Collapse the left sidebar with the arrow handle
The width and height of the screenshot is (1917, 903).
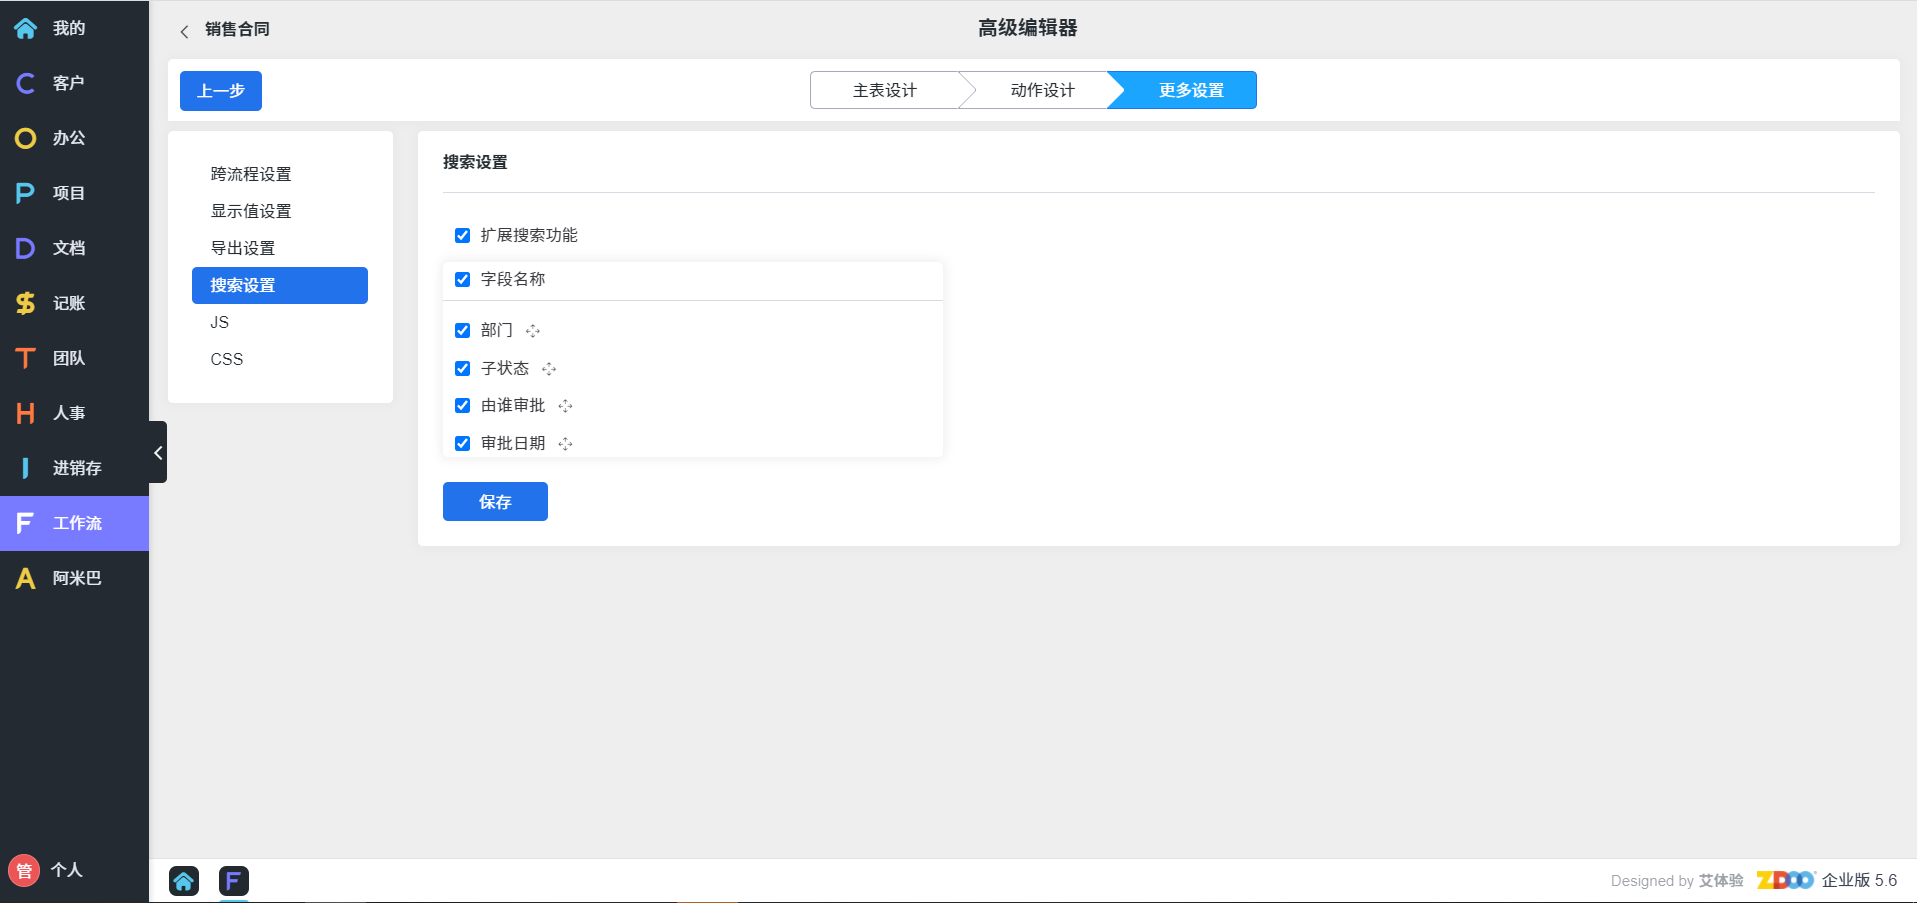click(x=158, y=453)
